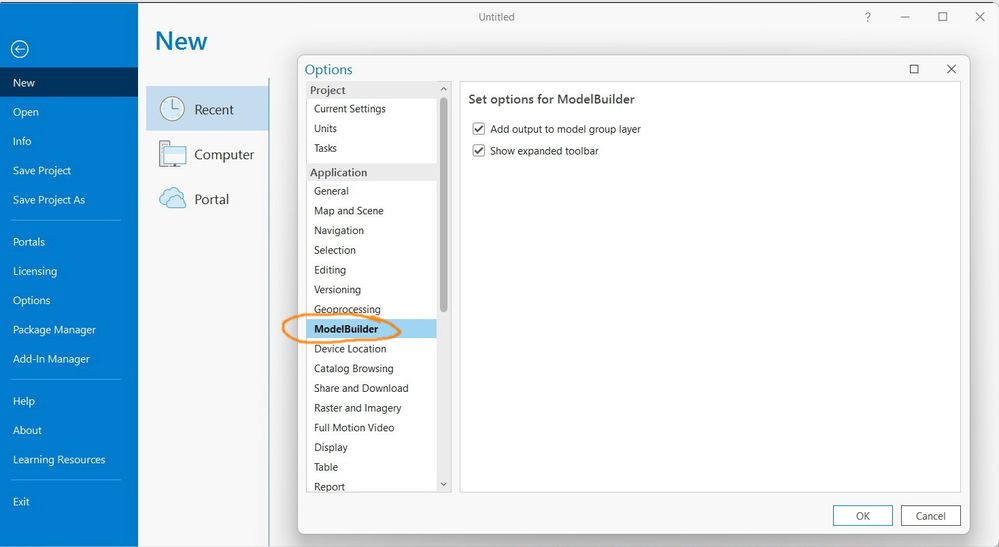Open the Portal cloud icon

pyautogui.click(x=172, y=199)
